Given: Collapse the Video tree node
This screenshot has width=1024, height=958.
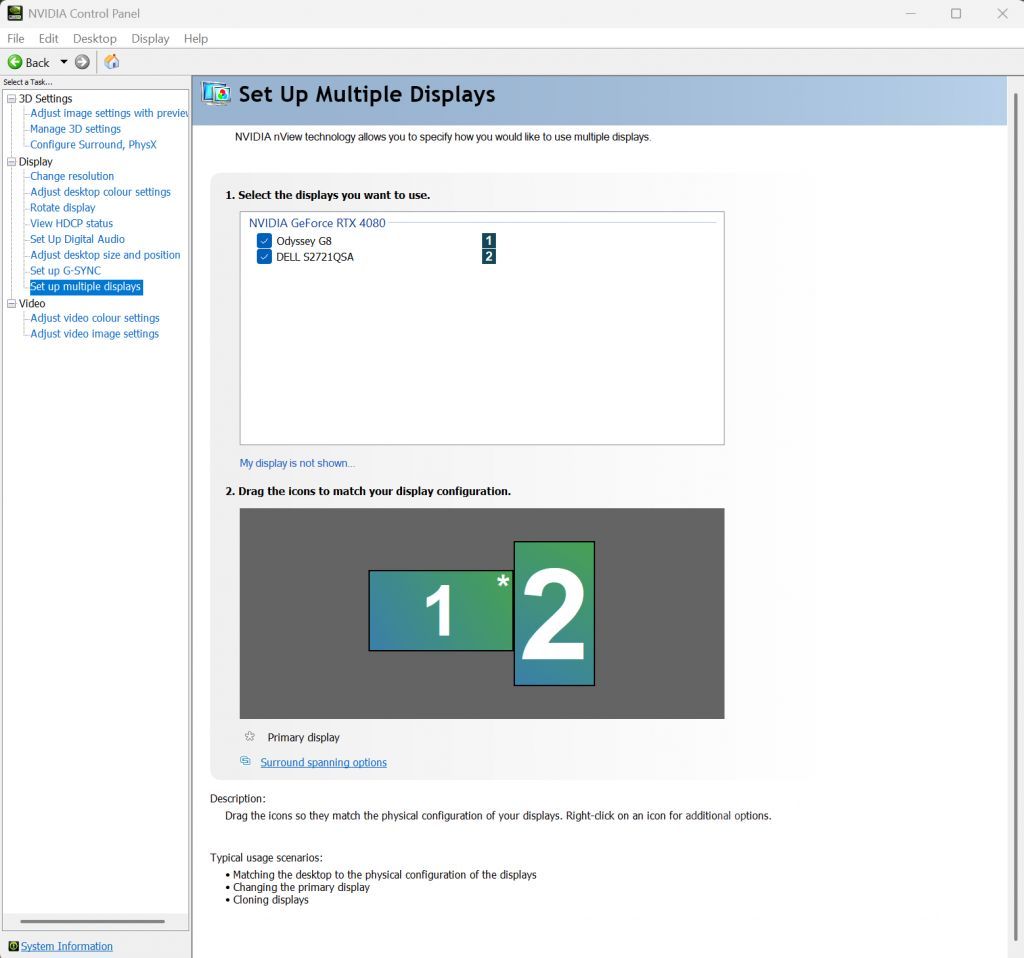Looking at the screenshot, I should [11, 304].
